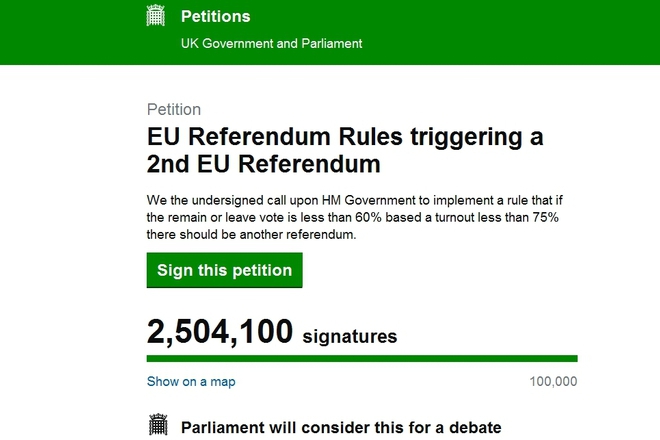
Task: Click UK Government and Parliament subtitle
Action: pyautogui.click(x=271, y=44)
